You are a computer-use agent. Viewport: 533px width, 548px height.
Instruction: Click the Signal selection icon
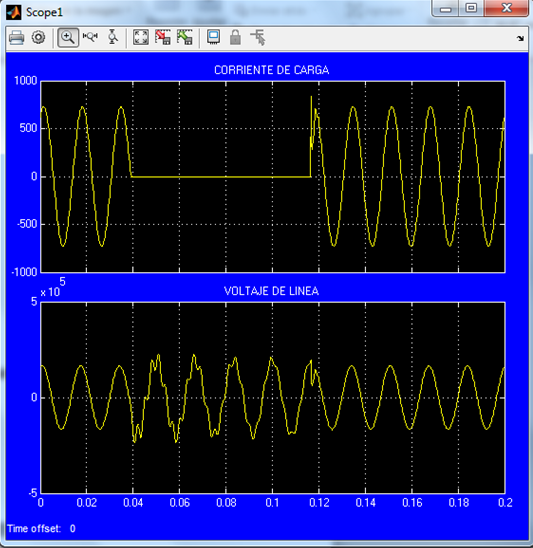click(258, 37)
